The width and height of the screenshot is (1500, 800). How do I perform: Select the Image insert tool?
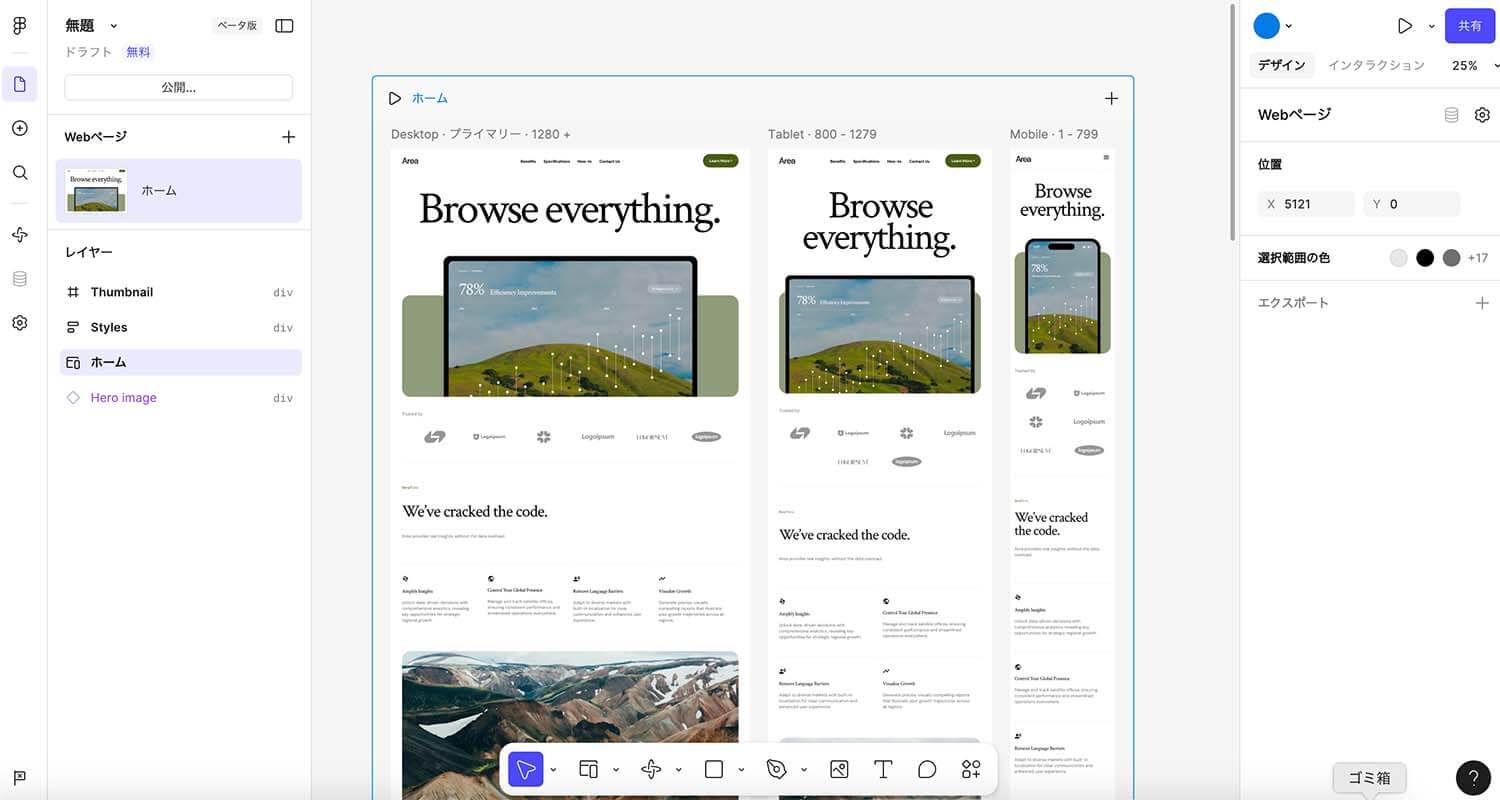(839, 769)
